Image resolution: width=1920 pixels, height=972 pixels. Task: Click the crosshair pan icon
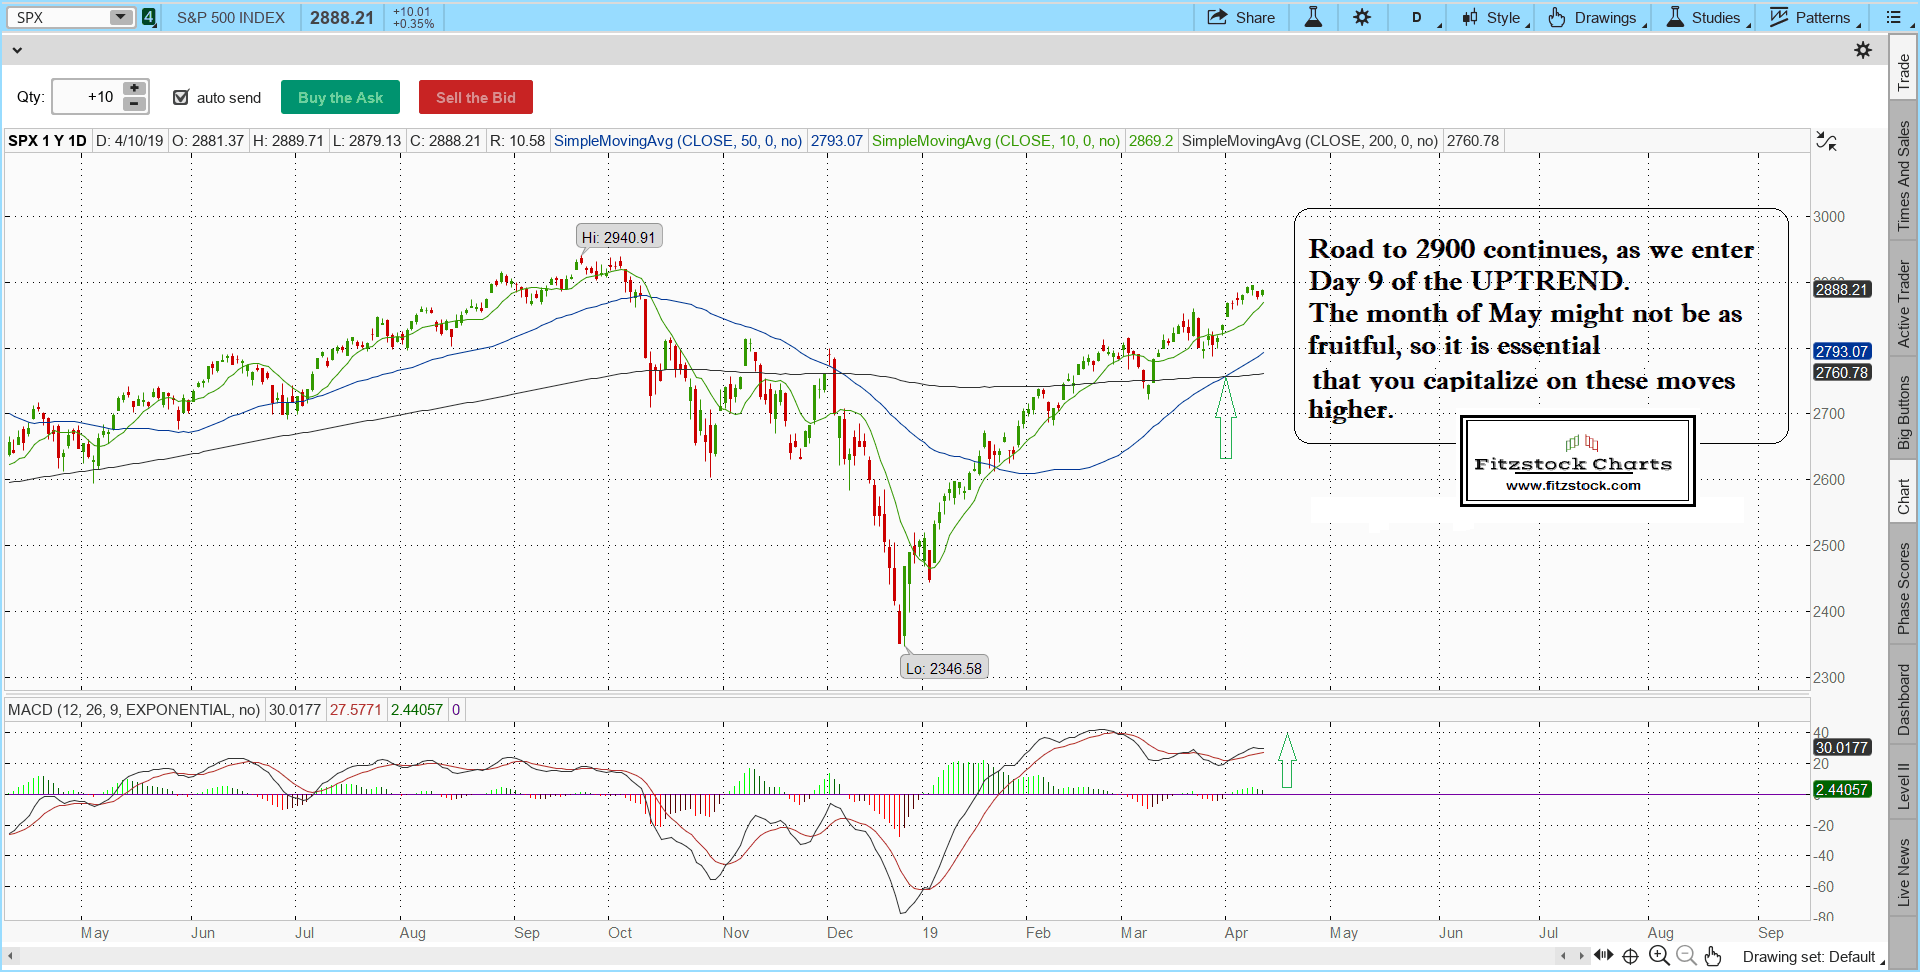point(1630,956)
